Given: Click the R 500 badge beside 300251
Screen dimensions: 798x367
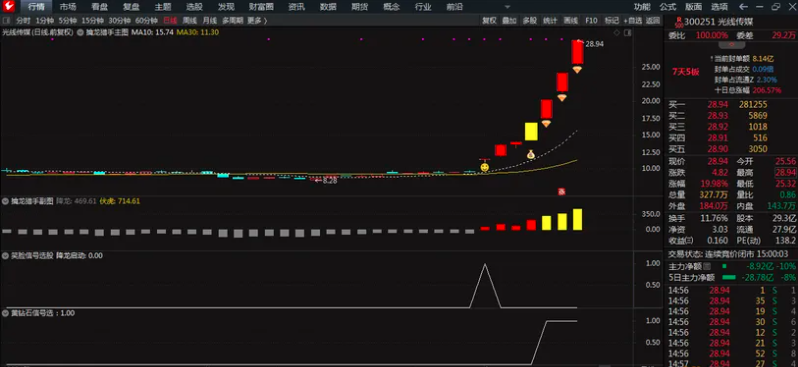Looking at the screenshot, I should [x=678, y=22].
